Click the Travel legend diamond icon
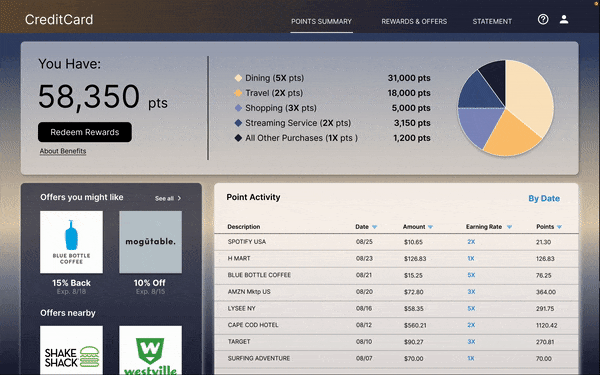This screenshot has width=600, height=375. [x=238, y=93]
